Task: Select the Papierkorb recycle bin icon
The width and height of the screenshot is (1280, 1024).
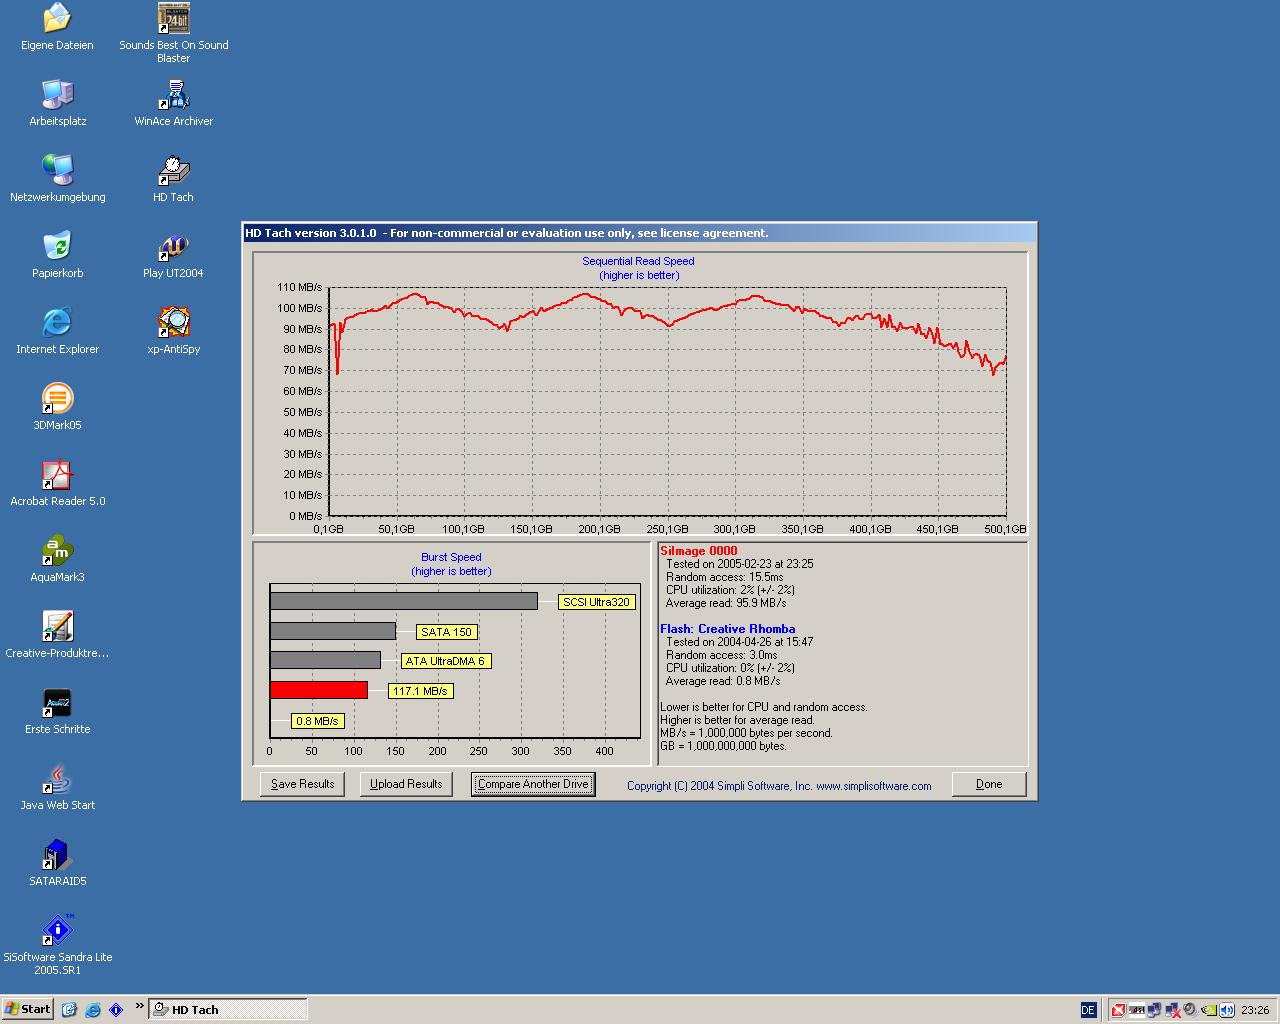Action: (57, 256)
